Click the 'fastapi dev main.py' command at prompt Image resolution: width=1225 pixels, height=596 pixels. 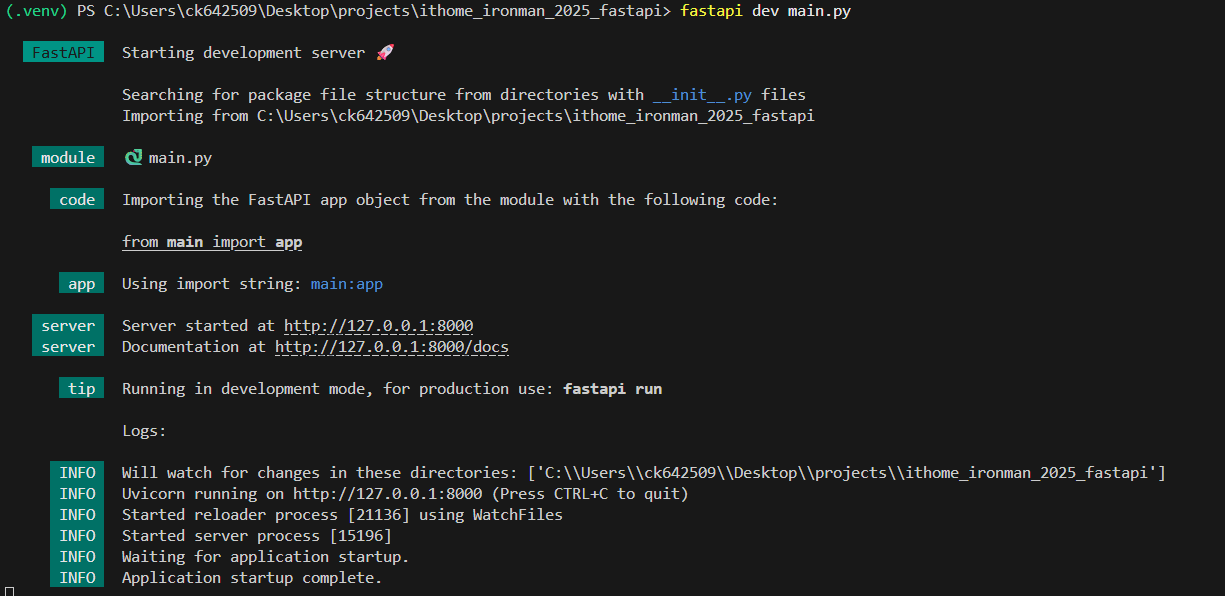pos(766,11)
